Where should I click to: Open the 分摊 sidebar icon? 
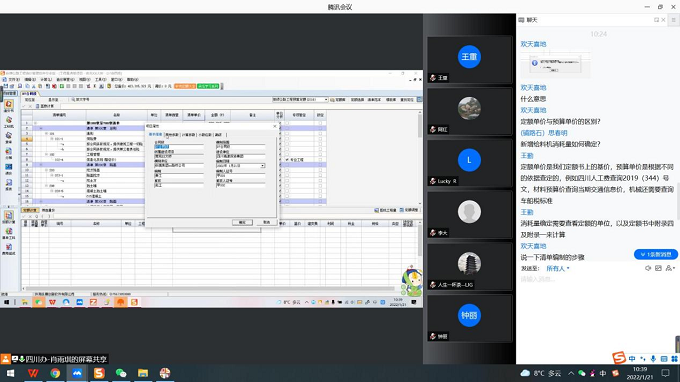point(9,153)
